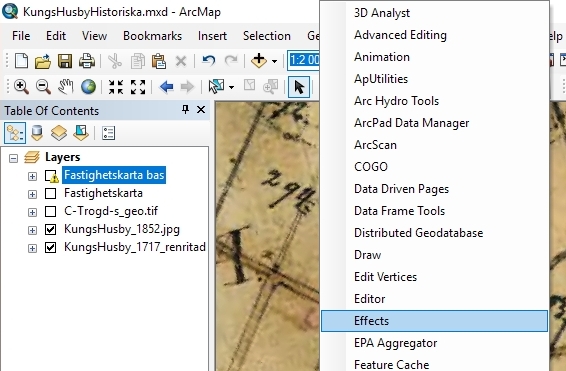Image resolution: width=566 pixels, height=371 pixels.
Task: Save the map with floppy disk icon
Action: pyautogui.click(x=65, y=61)
